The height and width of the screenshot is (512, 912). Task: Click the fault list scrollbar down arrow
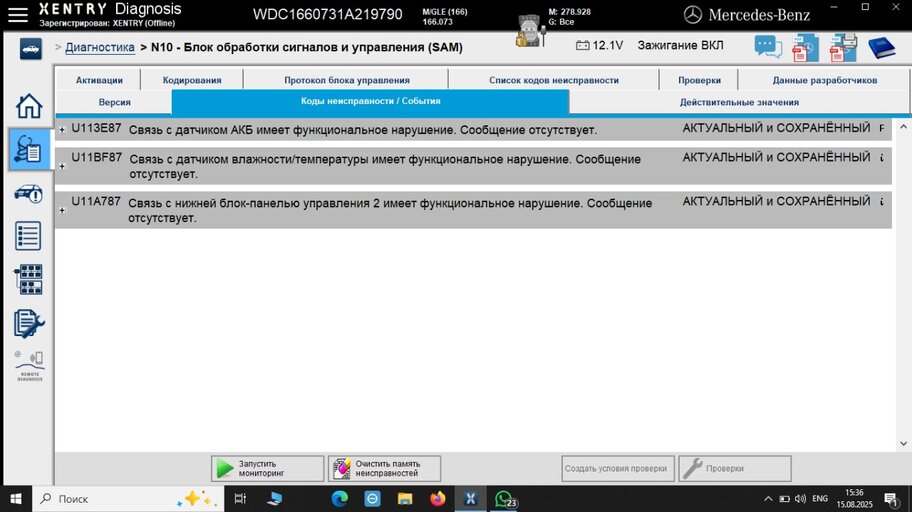point(903,443)
